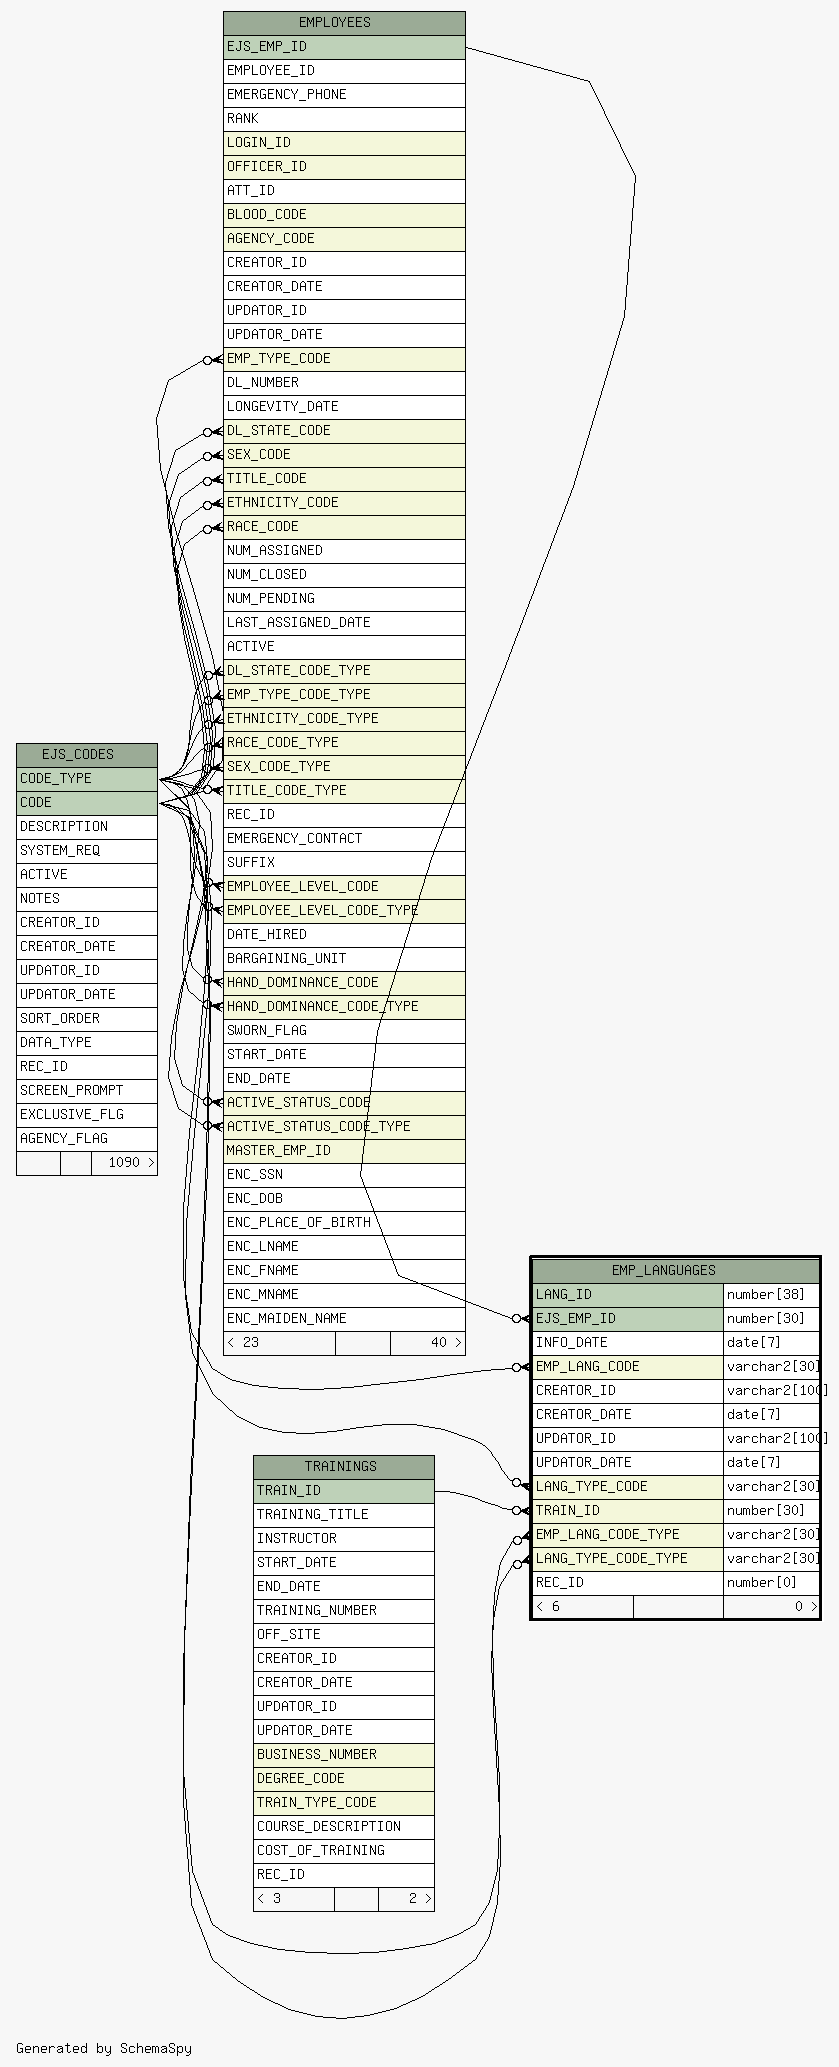
Task: Click DL_NUMBER column row
Action: click(x=344, y=383)
